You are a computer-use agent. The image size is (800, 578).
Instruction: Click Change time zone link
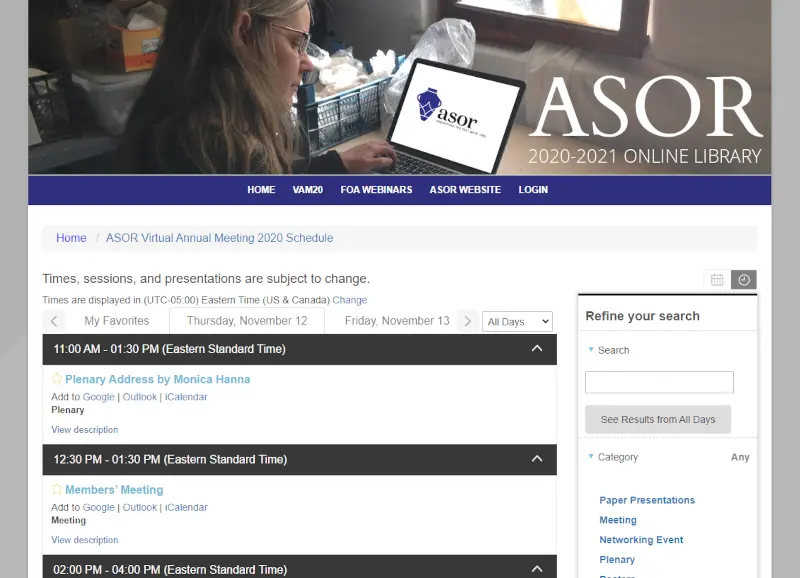pyautogui.click(x=350, y=300)
